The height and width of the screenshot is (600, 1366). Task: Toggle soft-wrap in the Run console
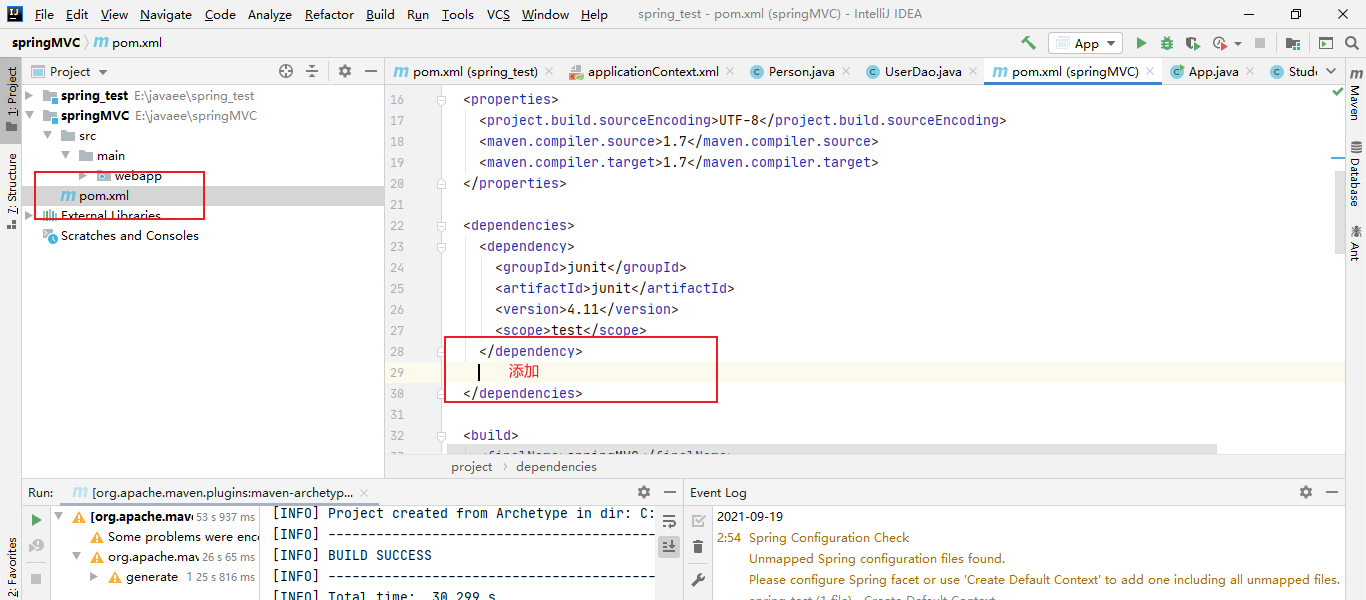(670, 521)
